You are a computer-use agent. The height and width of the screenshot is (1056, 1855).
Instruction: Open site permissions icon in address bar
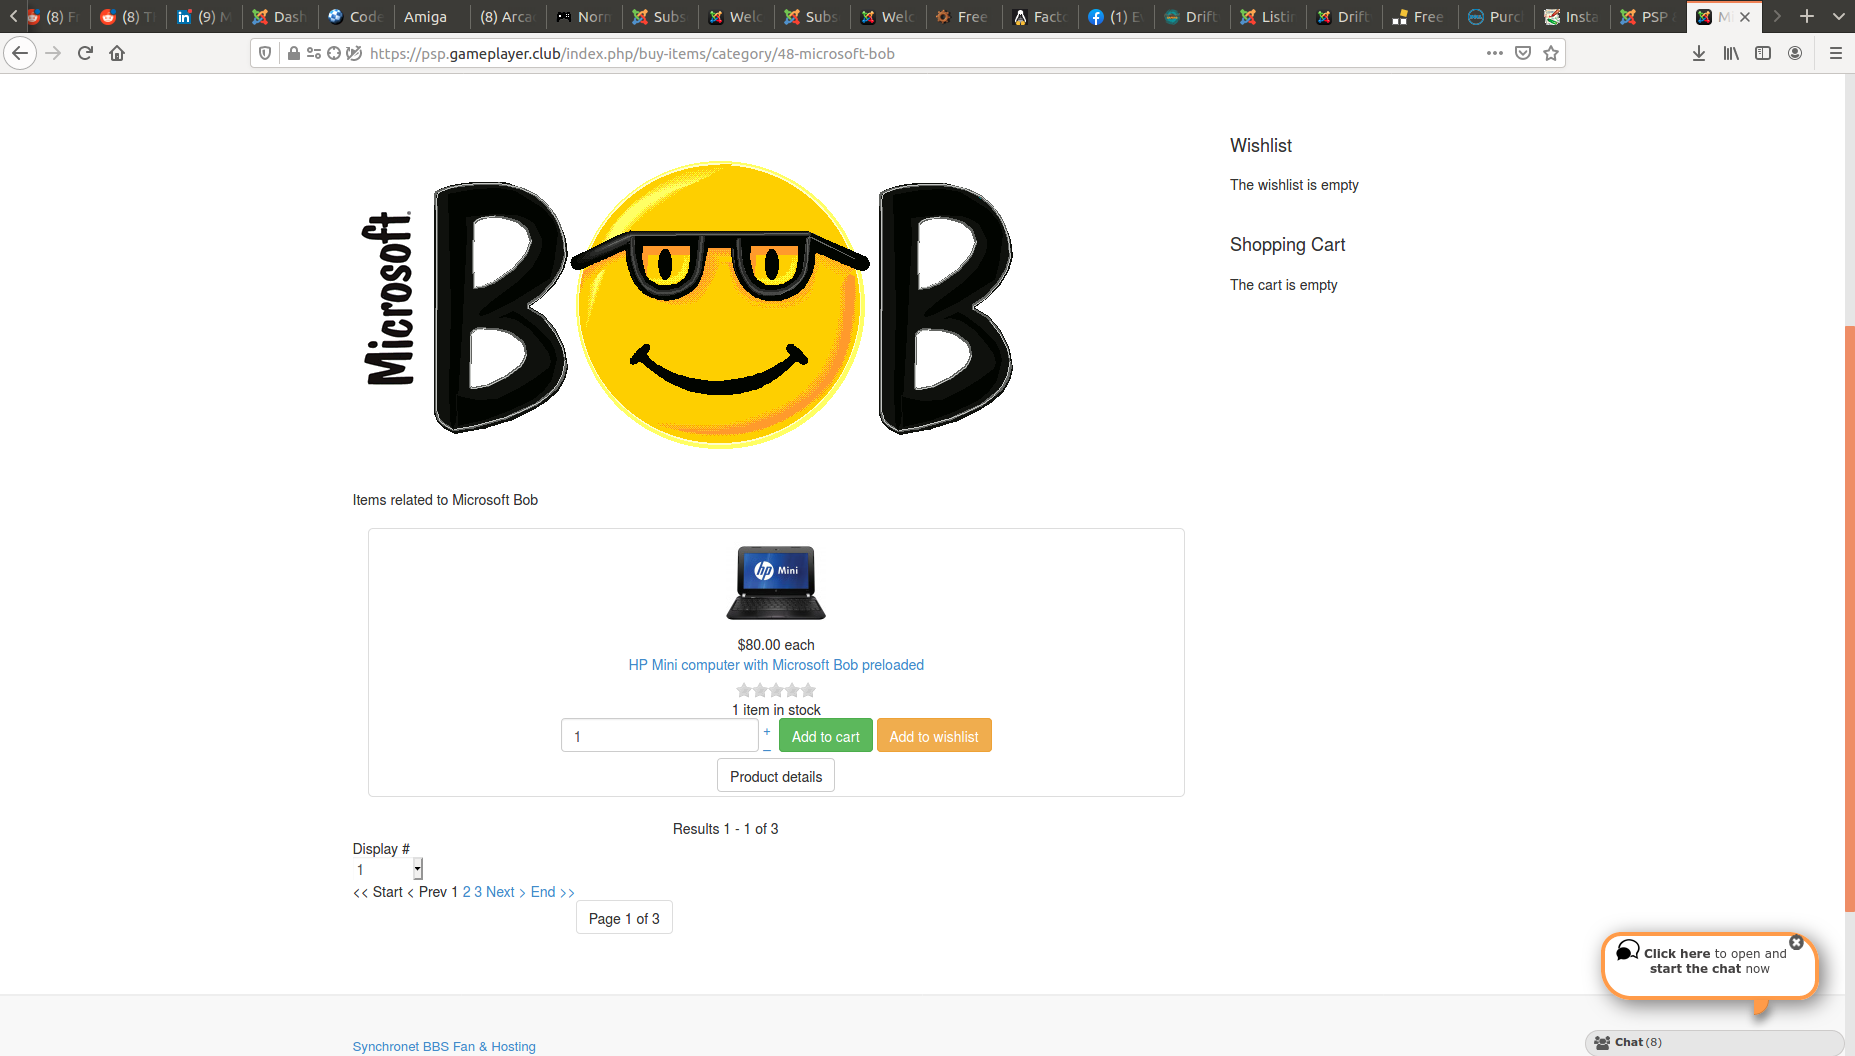pyautogui.click(x=314, y=53)
